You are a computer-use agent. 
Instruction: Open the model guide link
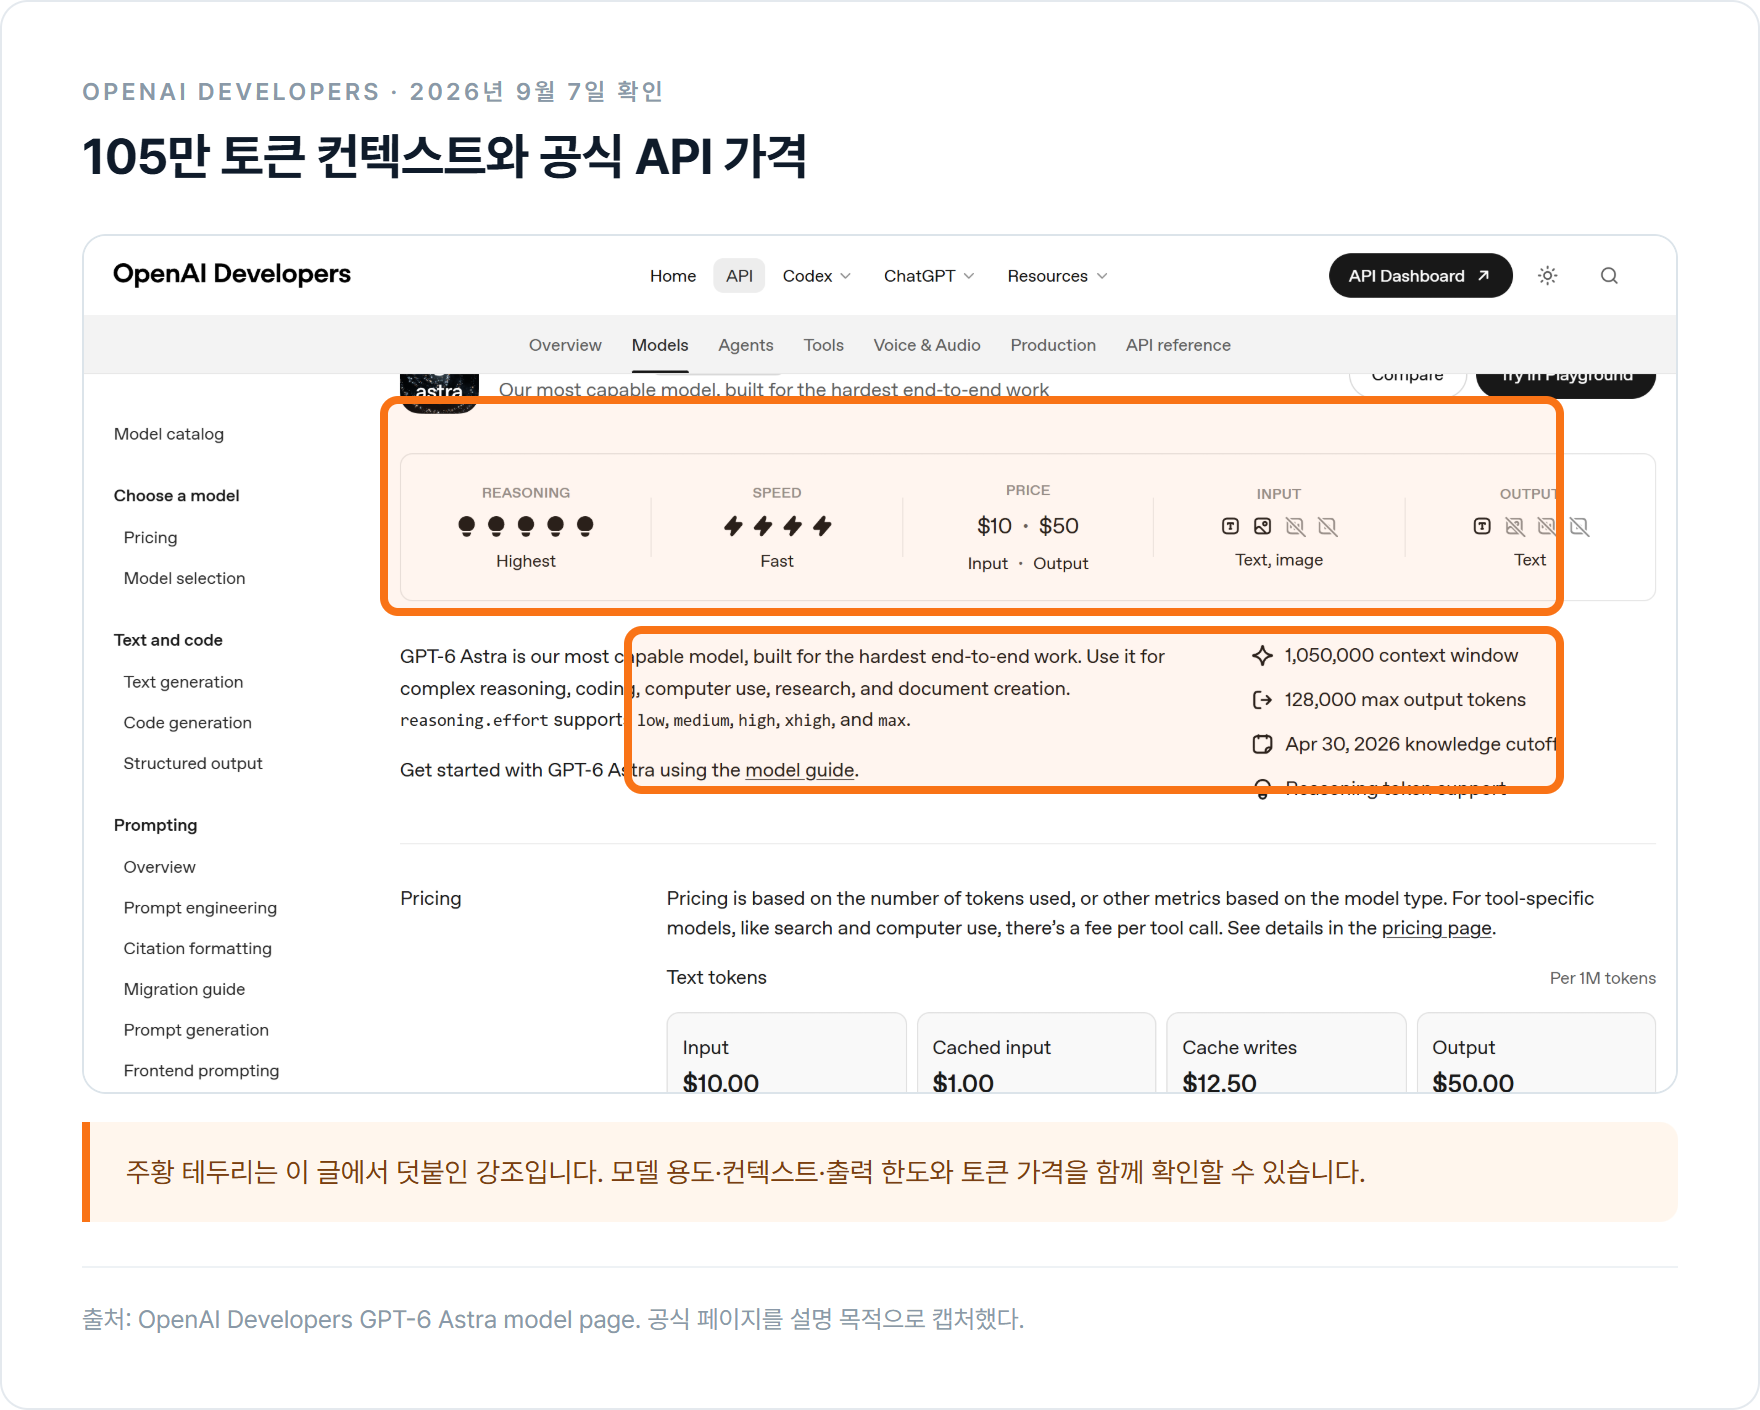pyautogui.click(x=800, y=770)
